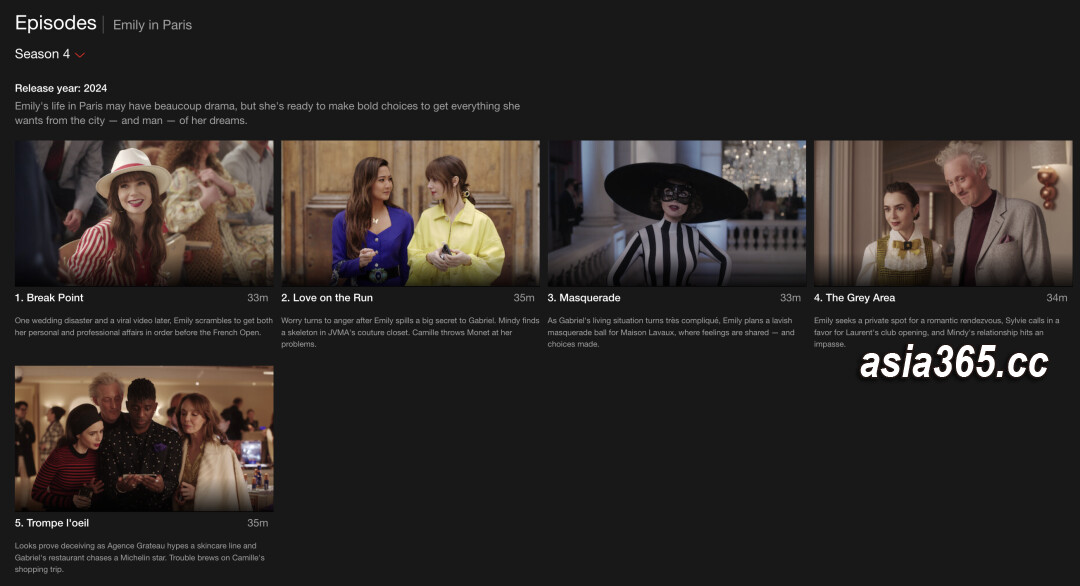This screenshot has height=586, width=1080.
Task: Expand the Season 4 dropdown chevron
Action: pyautogui.click(x=80, y=54)
